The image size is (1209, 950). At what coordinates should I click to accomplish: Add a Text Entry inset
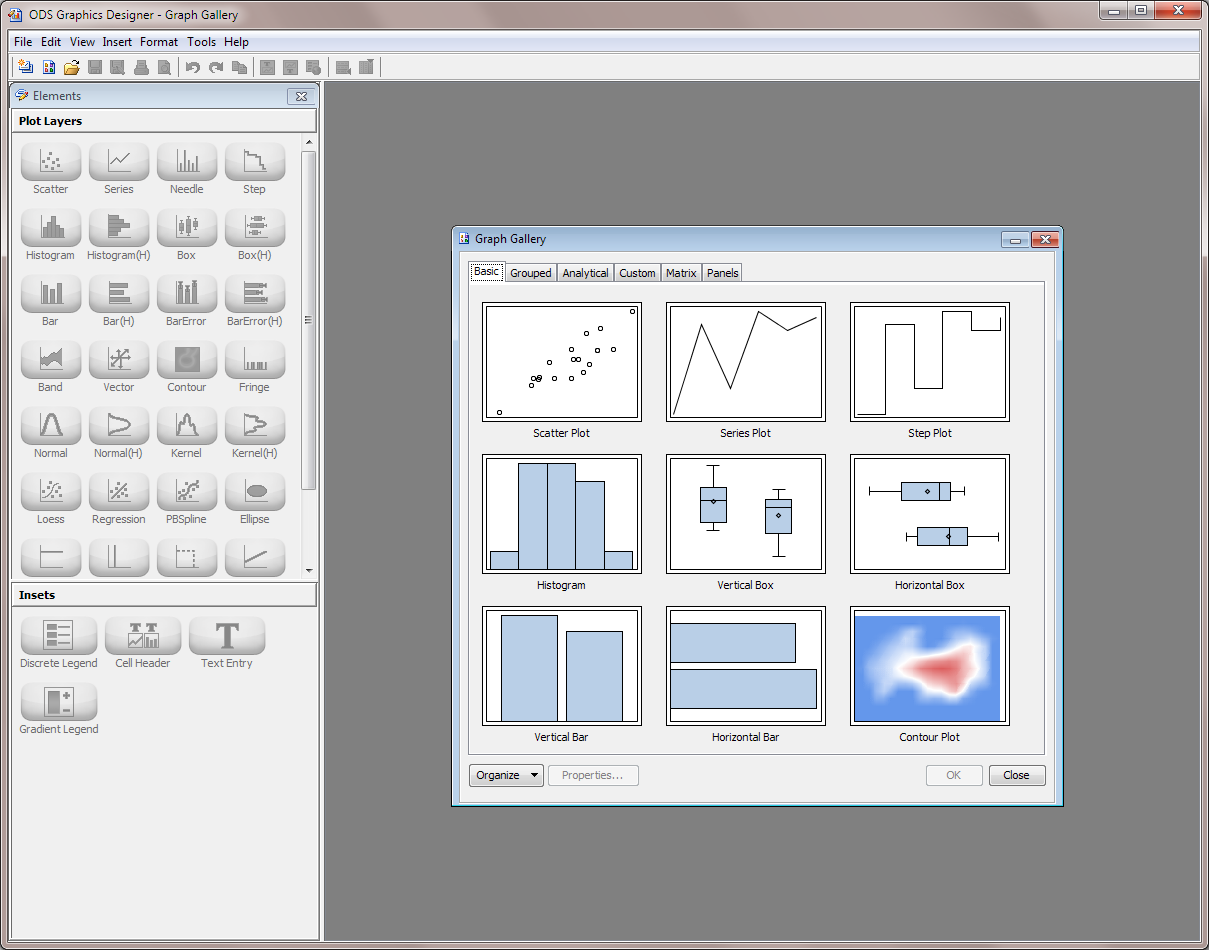pos(226,636)
